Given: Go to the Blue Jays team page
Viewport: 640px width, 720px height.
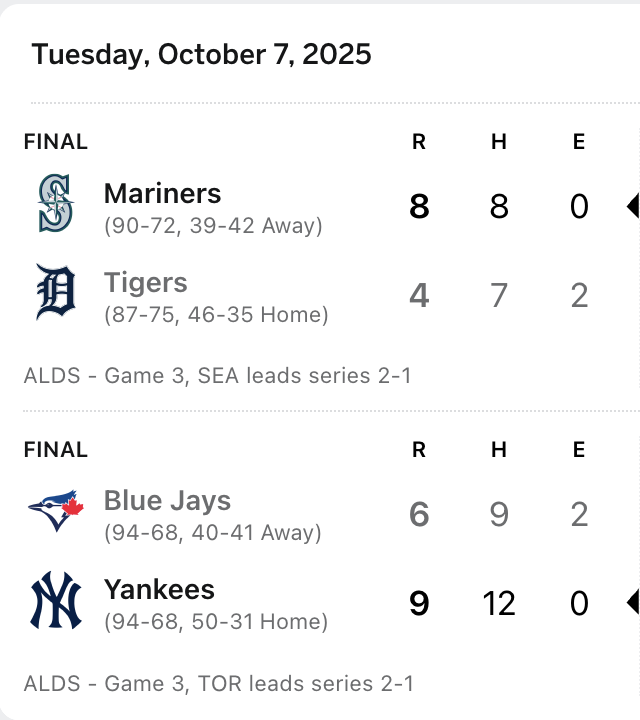Looking at the screenshot, I should tap(167, 501).
